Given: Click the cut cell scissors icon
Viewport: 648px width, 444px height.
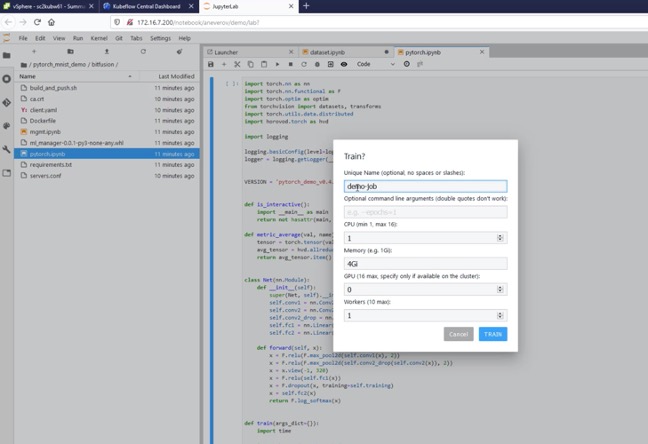Looking at the screenshot, I should [x=237, y=64].
